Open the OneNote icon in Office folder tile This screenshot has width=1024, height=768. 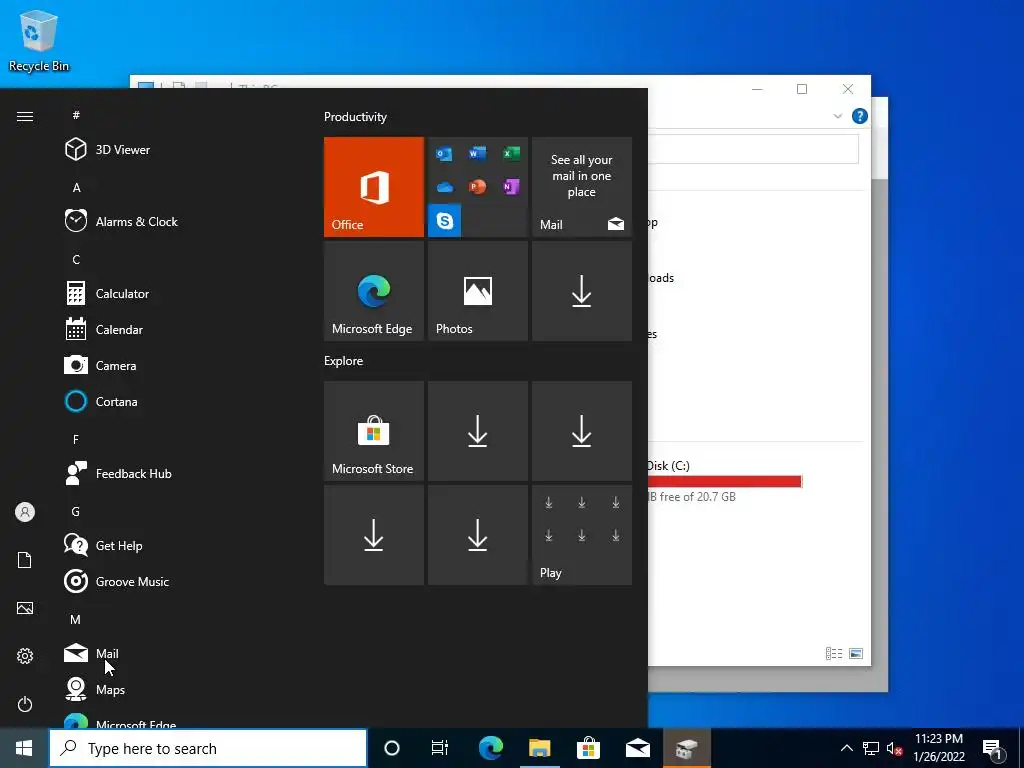pos(511,187)
